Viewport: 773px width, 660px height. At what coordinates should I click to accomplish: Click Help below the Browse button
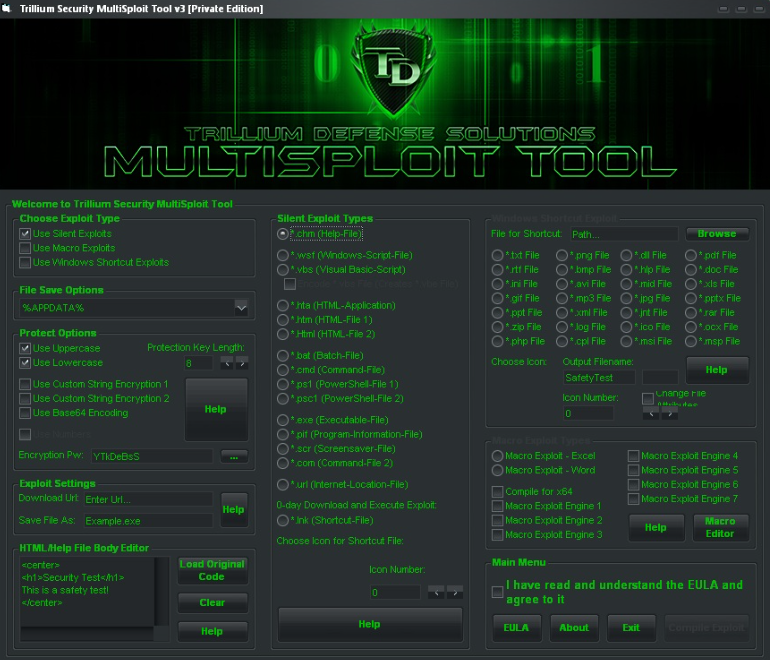click(x=717, y=370)
